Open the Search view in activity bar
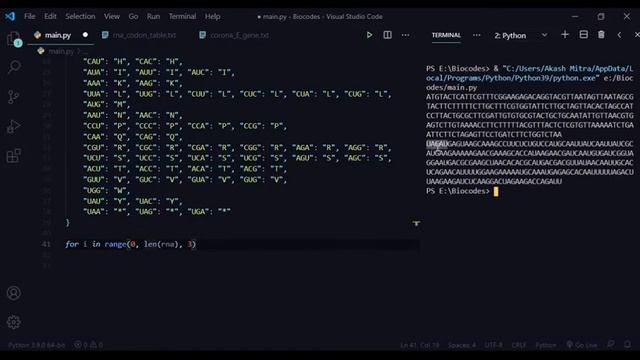The image size is (640, 360). click(x=14, y=67)
